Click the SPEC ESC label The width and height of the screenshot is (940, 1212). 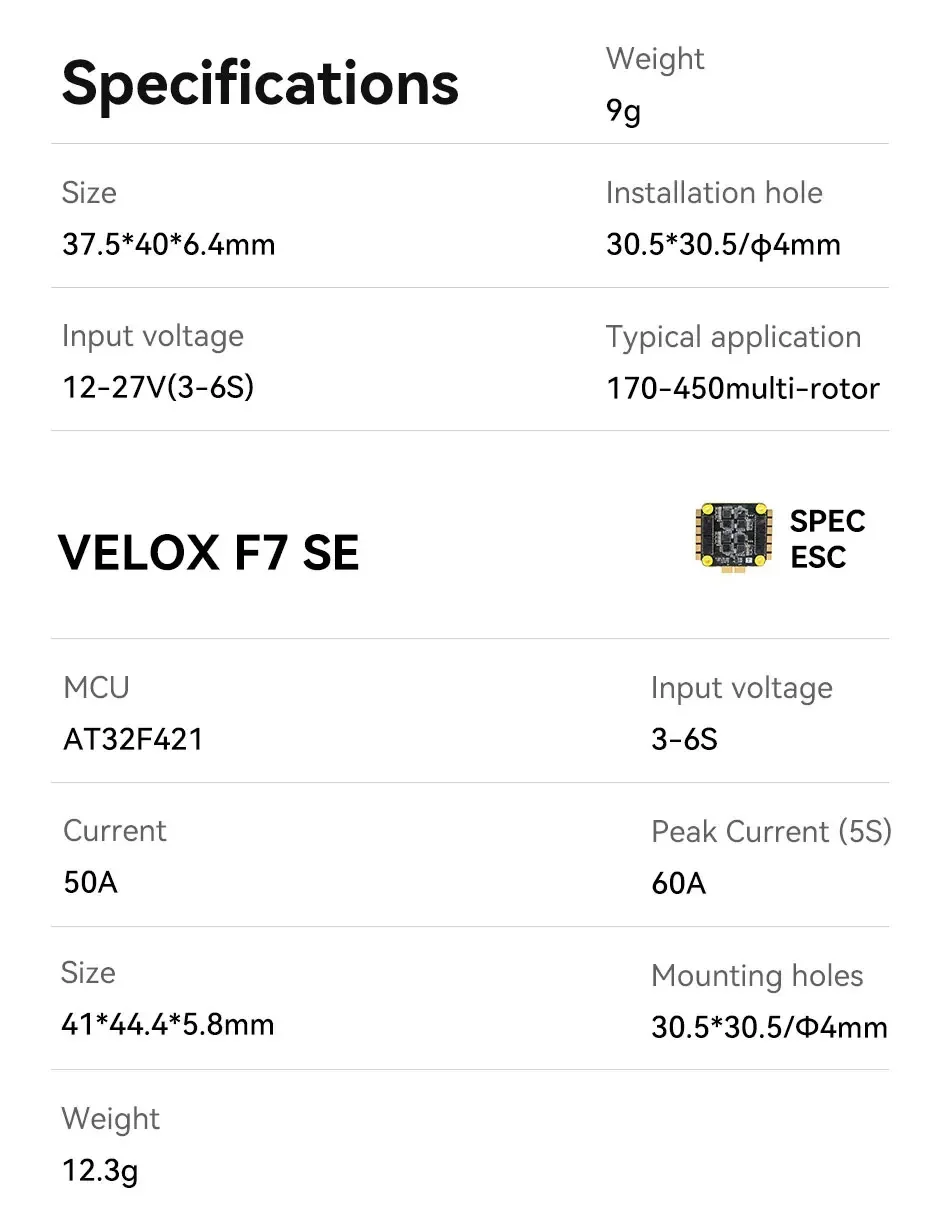coord(827,539)
